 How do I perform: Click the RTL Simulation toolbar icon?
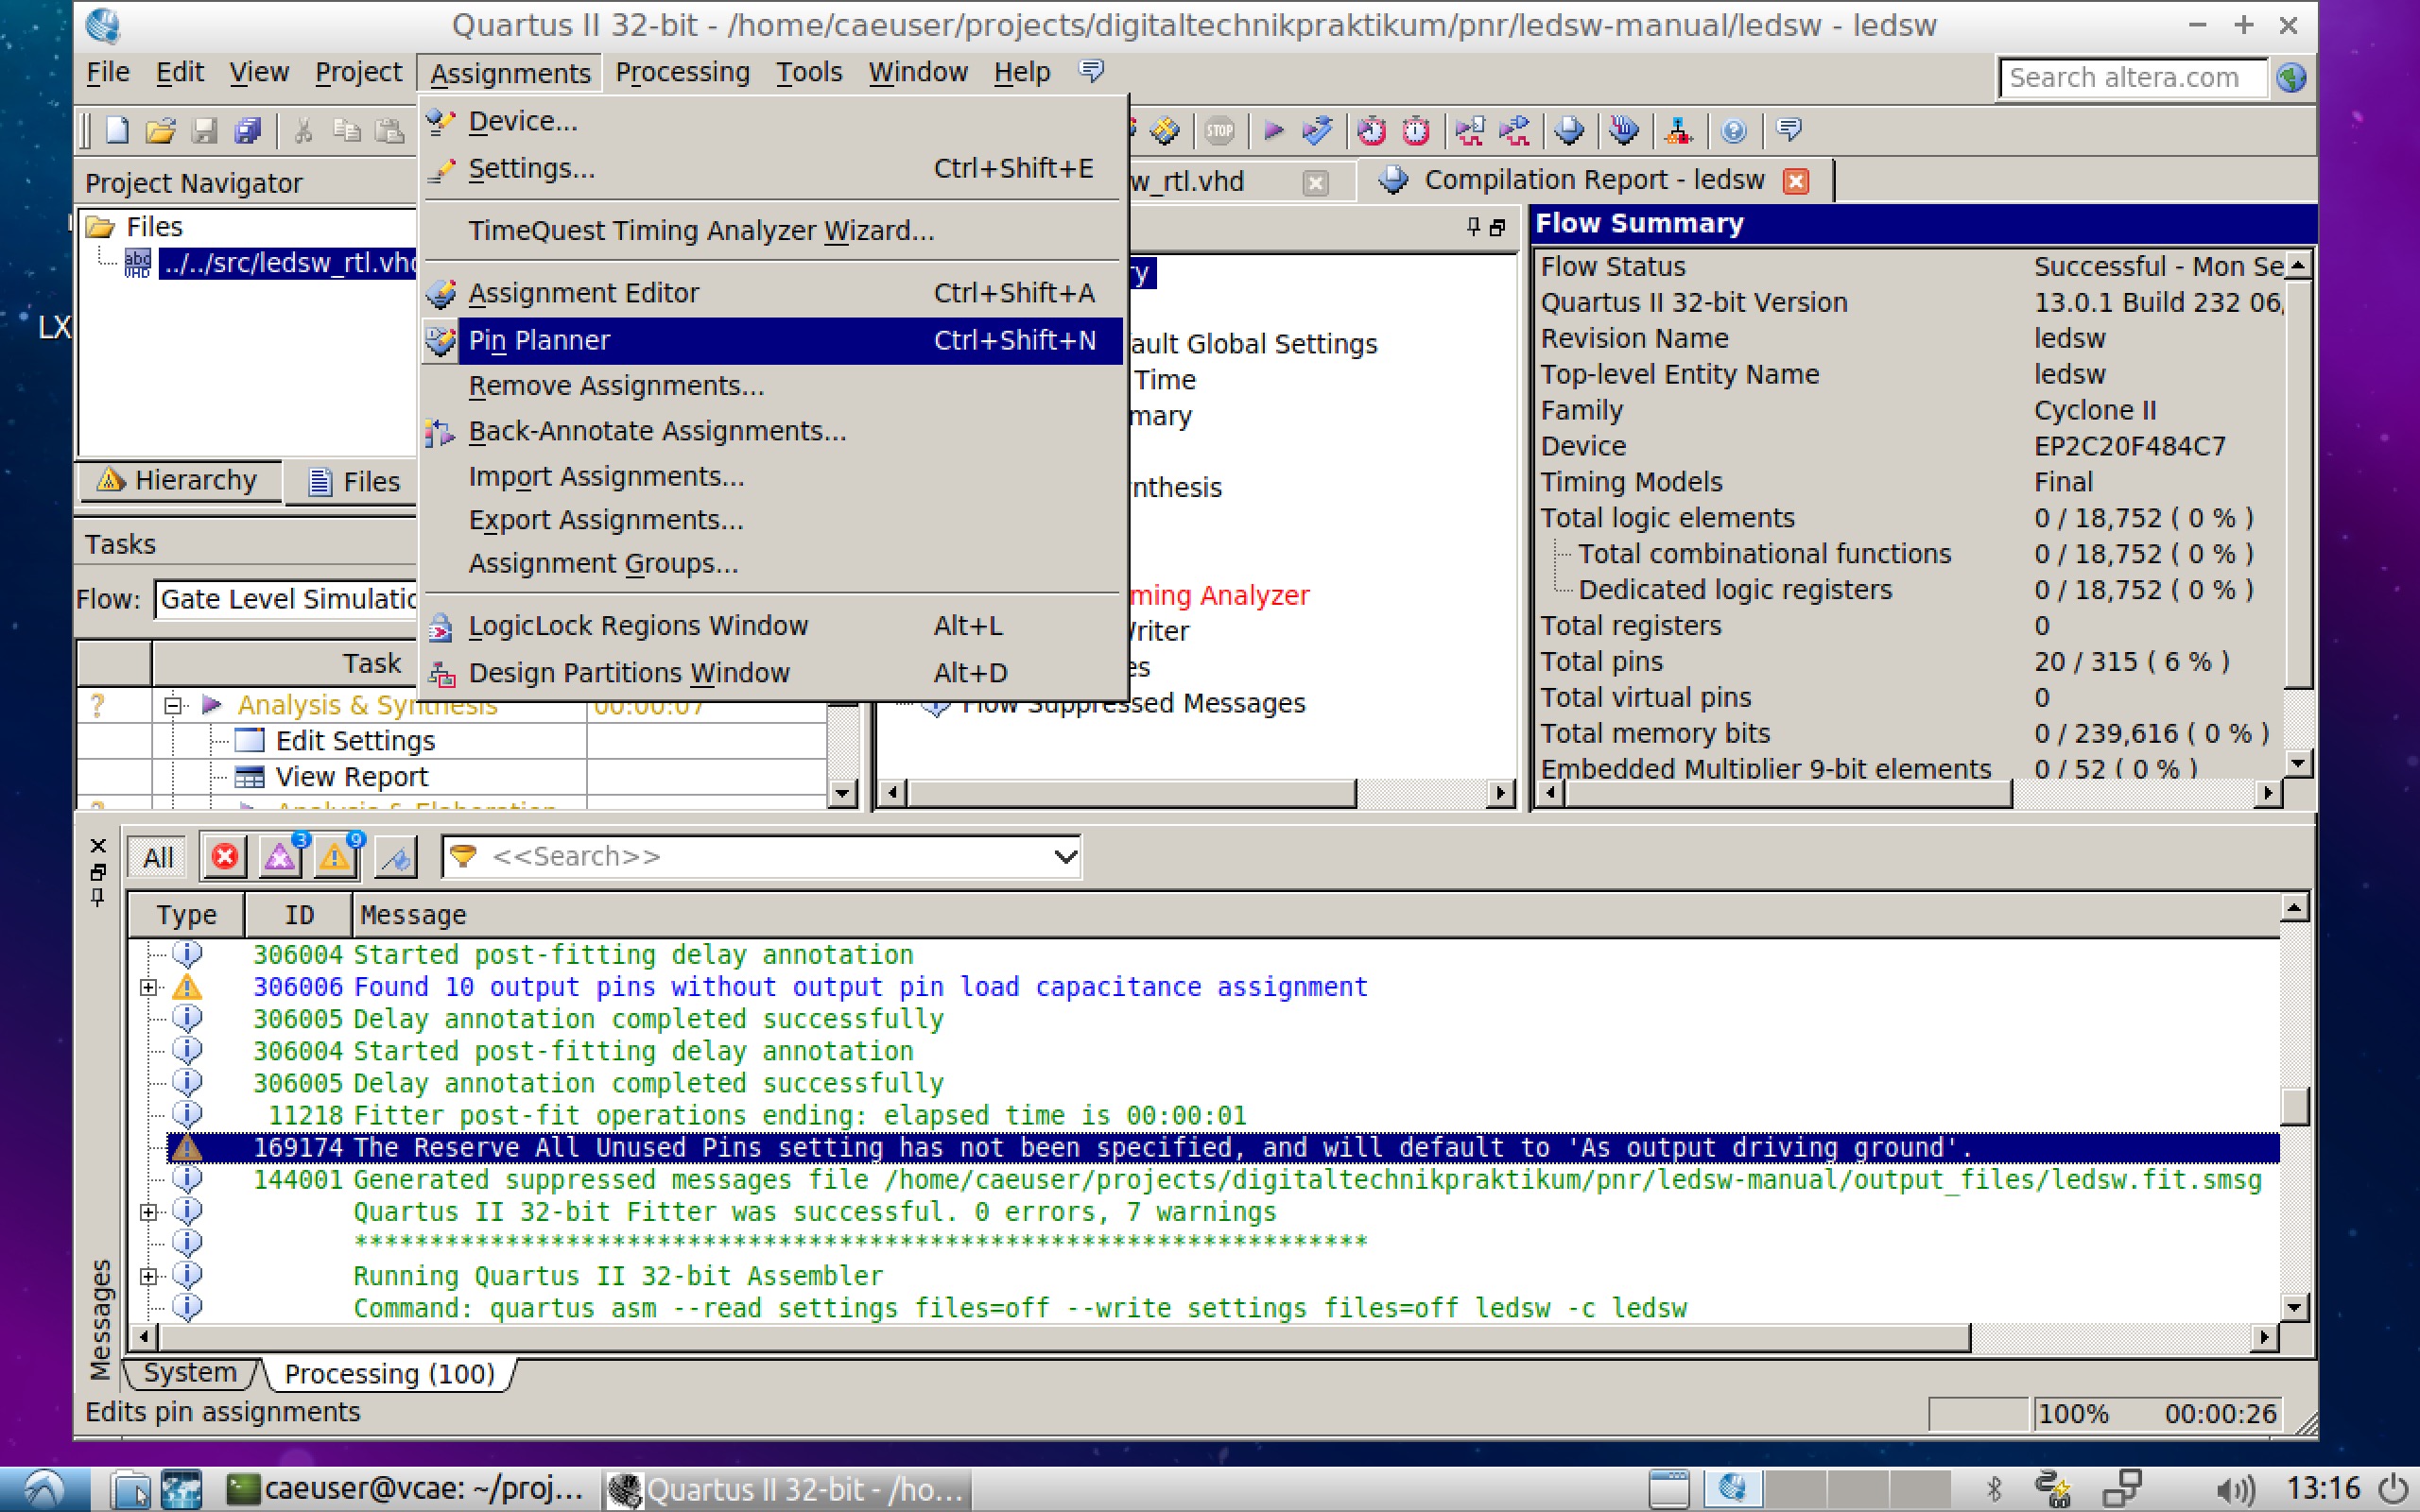[x=1470, y=131]
